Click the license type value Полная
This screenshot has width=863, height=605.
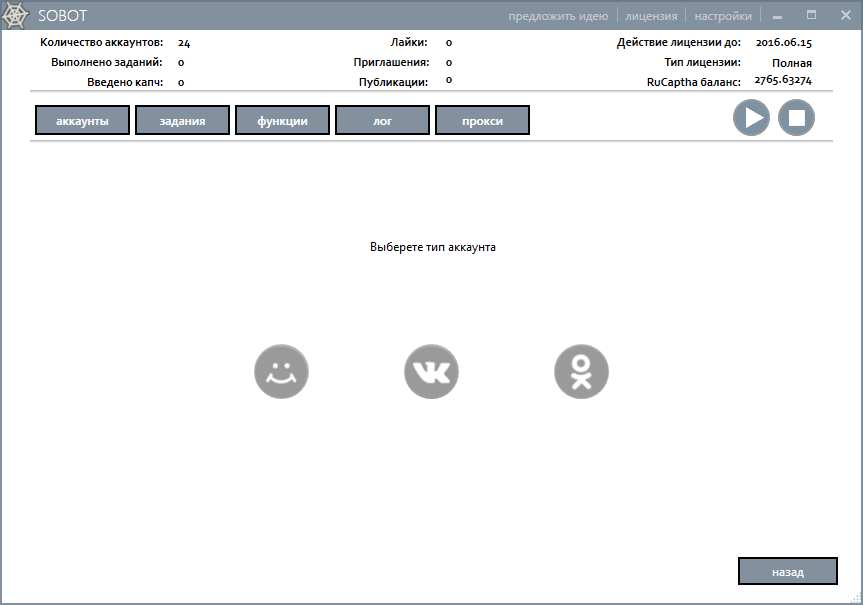coord(791,63)
